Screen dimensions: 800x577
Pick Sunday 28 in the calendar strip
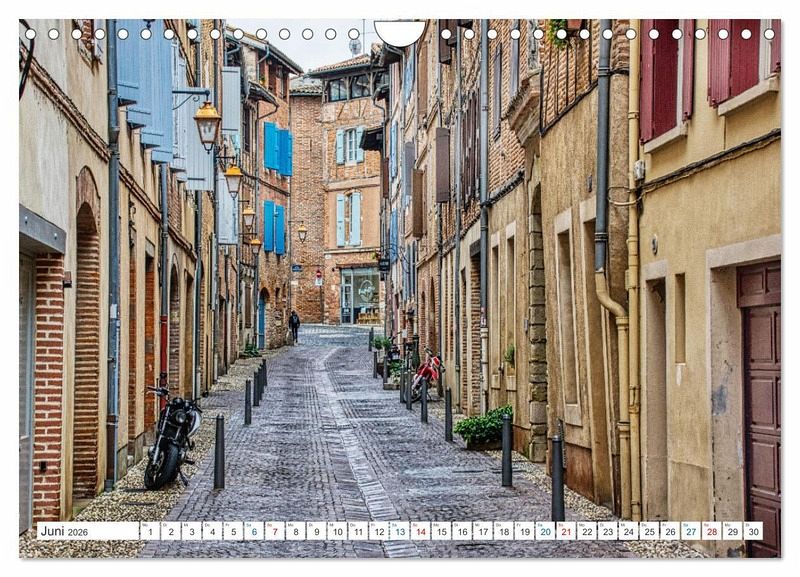pyautogui.click(x=712, y=531)
